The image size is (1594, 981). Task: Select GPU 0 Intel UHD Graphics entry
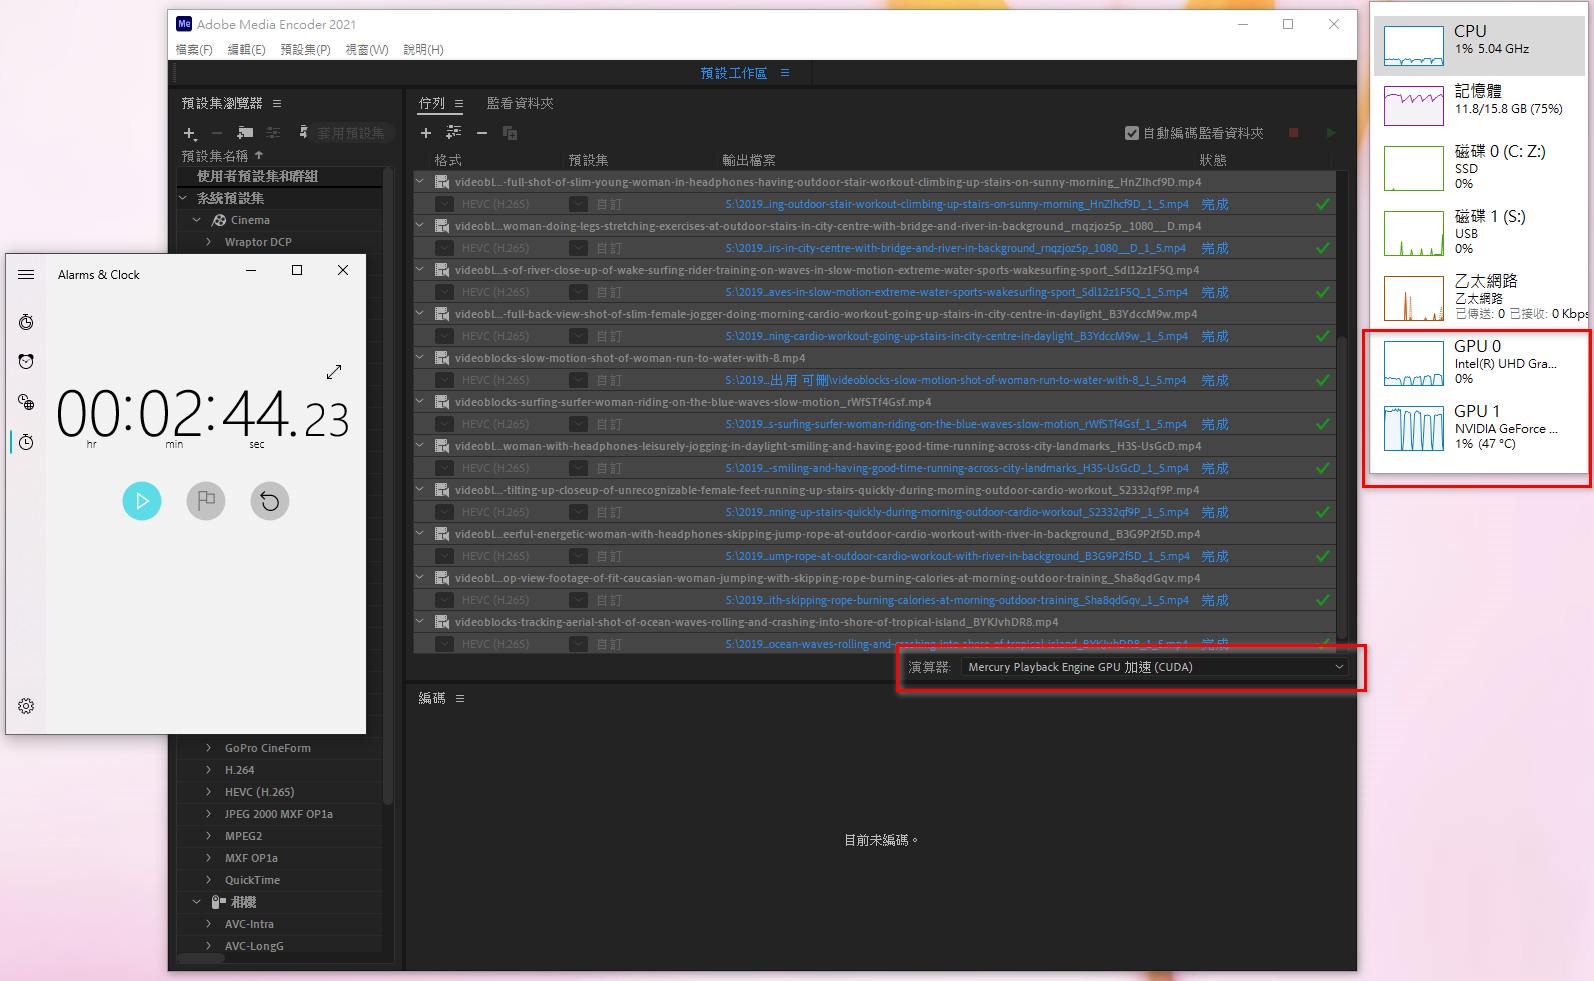(x=1478, y=362)
